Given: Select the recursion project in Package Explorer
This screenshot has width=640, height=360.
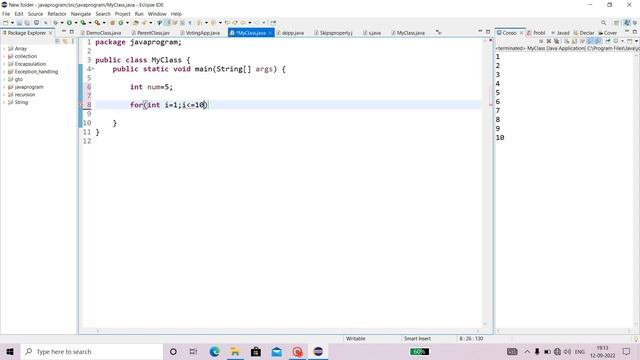Looking at the screenshot, I should (x=24, y=95).
